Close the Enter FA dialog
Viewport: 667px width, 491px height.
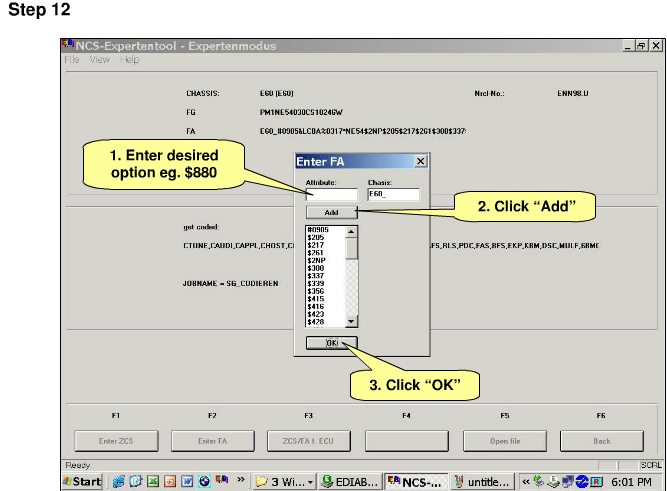(x=420, y=161)
